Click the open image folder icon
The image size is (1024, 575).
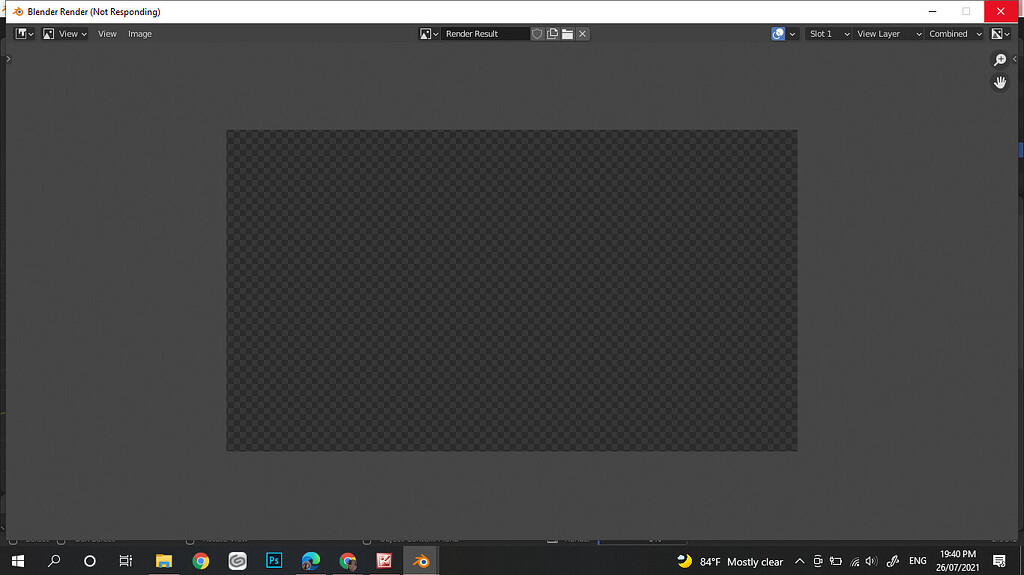pyautogui.click(x=568, y=34)
